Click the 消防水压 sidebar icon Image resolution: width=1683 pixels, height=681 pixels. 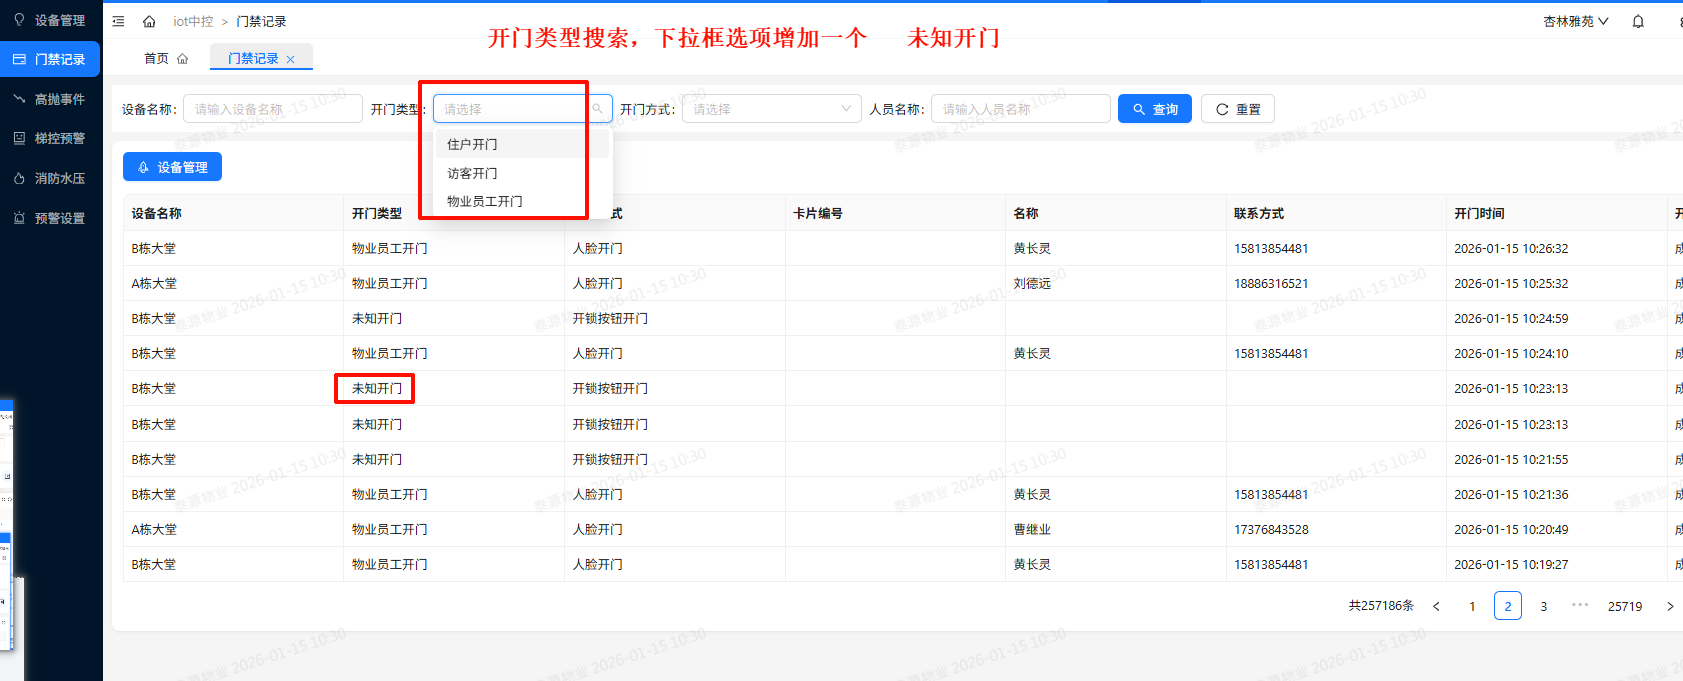tap(19, 178)
